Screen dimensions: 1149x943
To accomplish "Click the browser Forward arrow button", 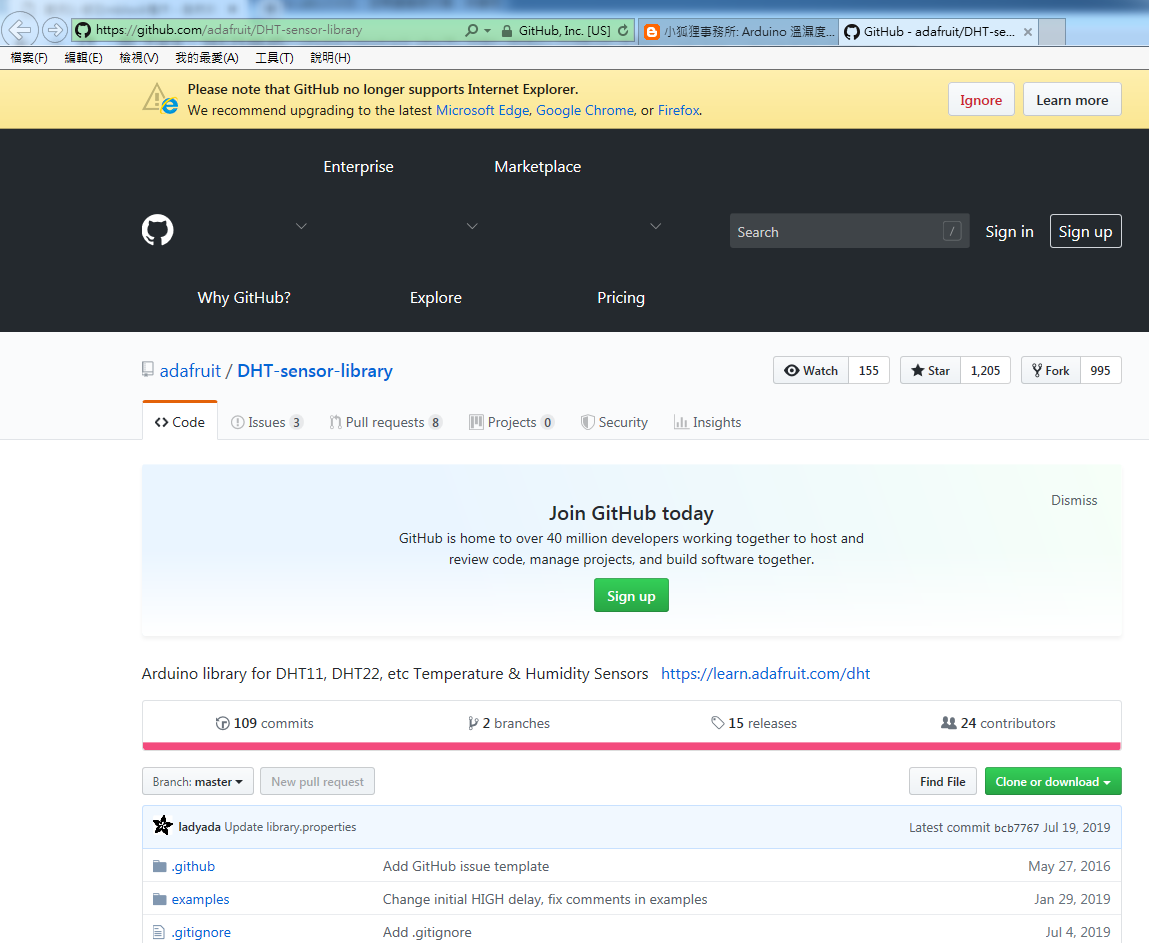I will pyautogui.click(x=54, y=30).
